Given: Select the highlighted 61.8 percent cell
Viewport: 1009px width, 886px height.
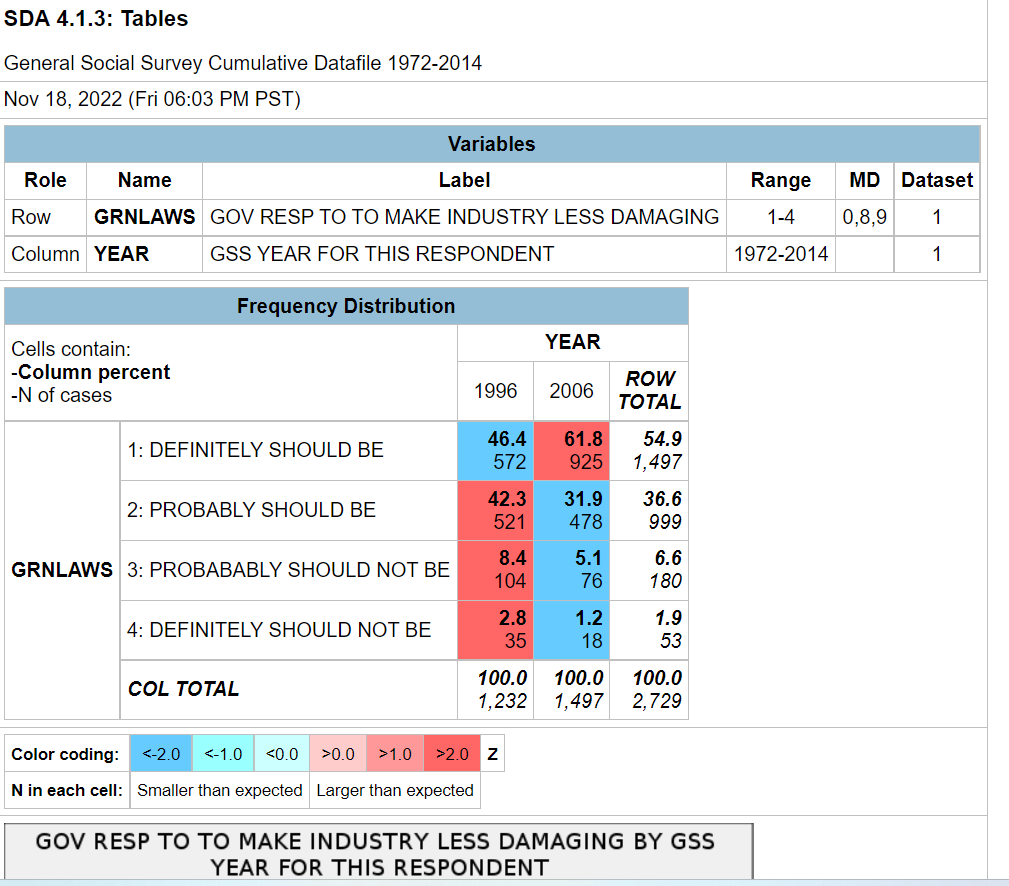Looking at the screenshot, I should [571, 450].
